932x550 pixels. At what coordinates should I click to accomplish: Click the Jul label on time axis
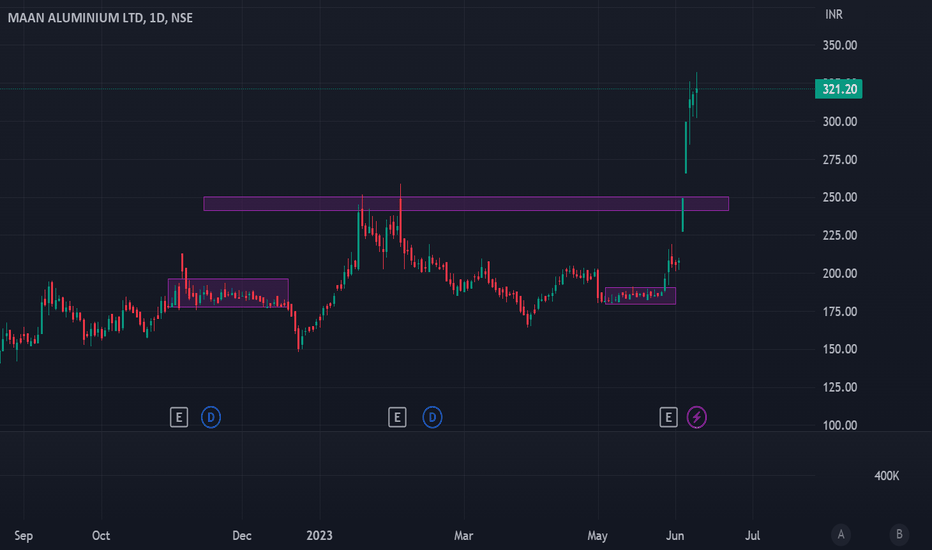click(752, 536)
